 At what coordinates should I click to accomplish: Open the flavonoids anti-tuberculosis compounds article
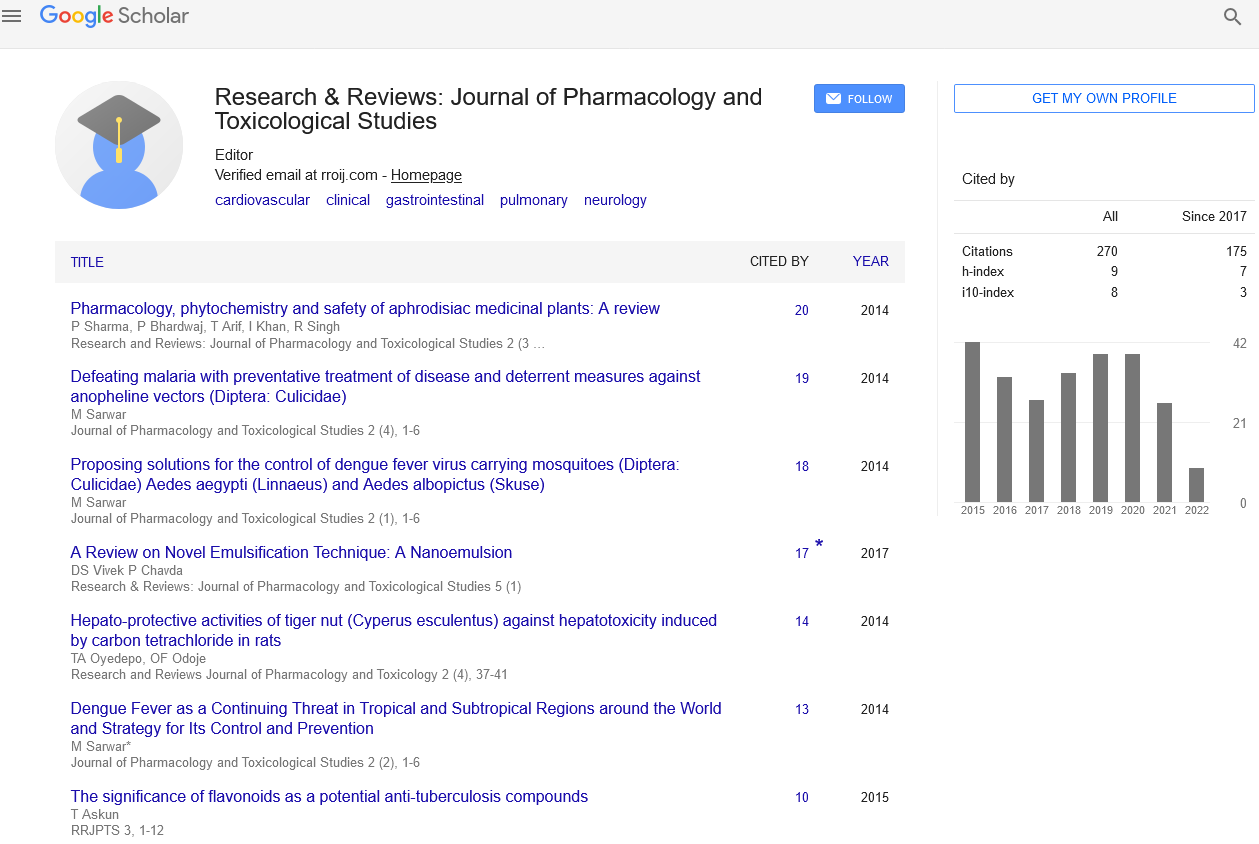click(329, 797)
